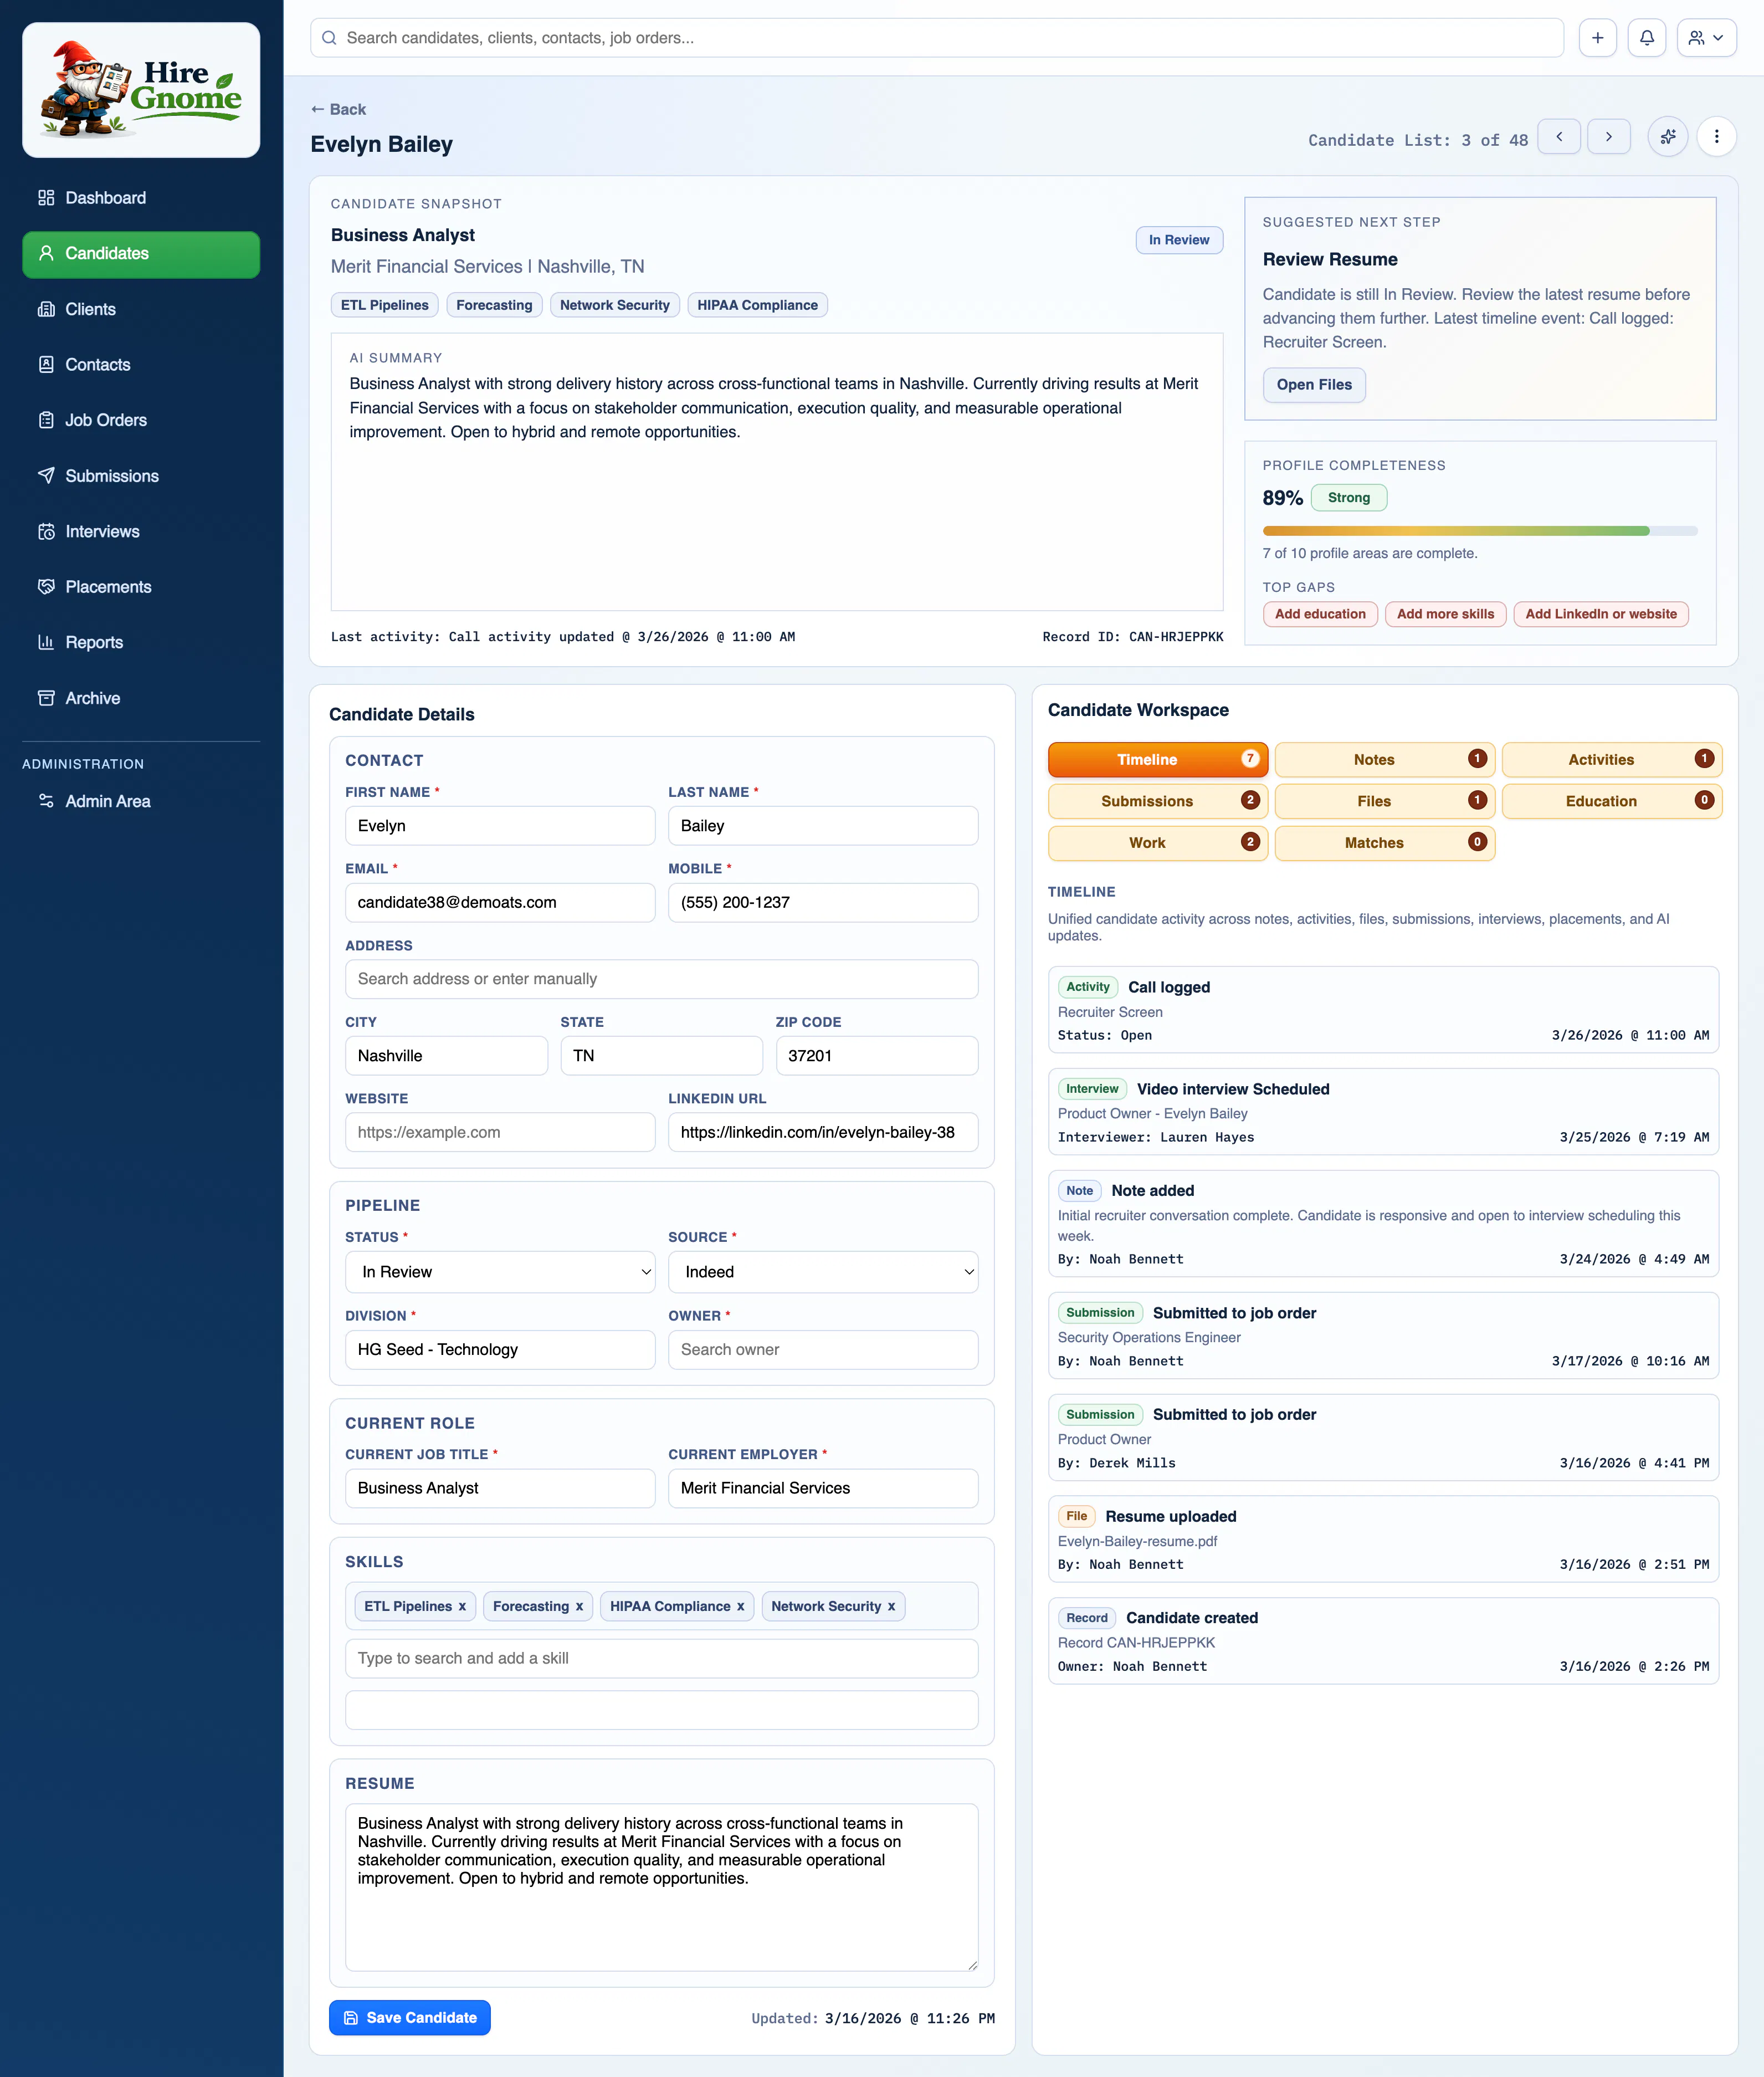This screenshot has width=1764, height=2077.
Task: Click the In Review status badge
Action: (1179, 240)
